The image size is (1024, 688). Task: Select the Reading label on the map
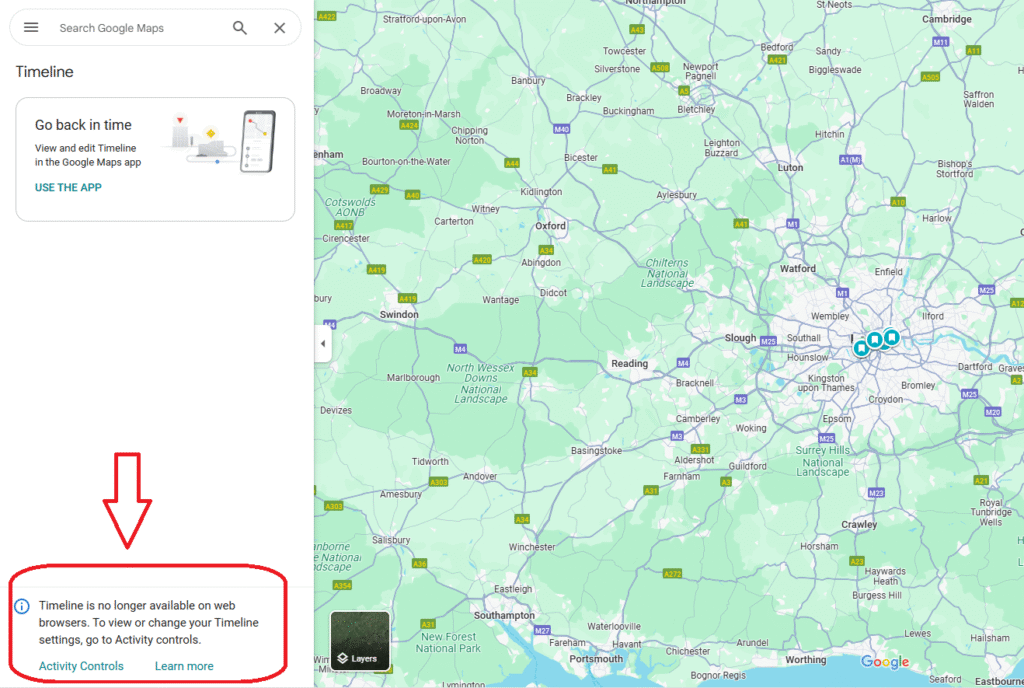630,364
